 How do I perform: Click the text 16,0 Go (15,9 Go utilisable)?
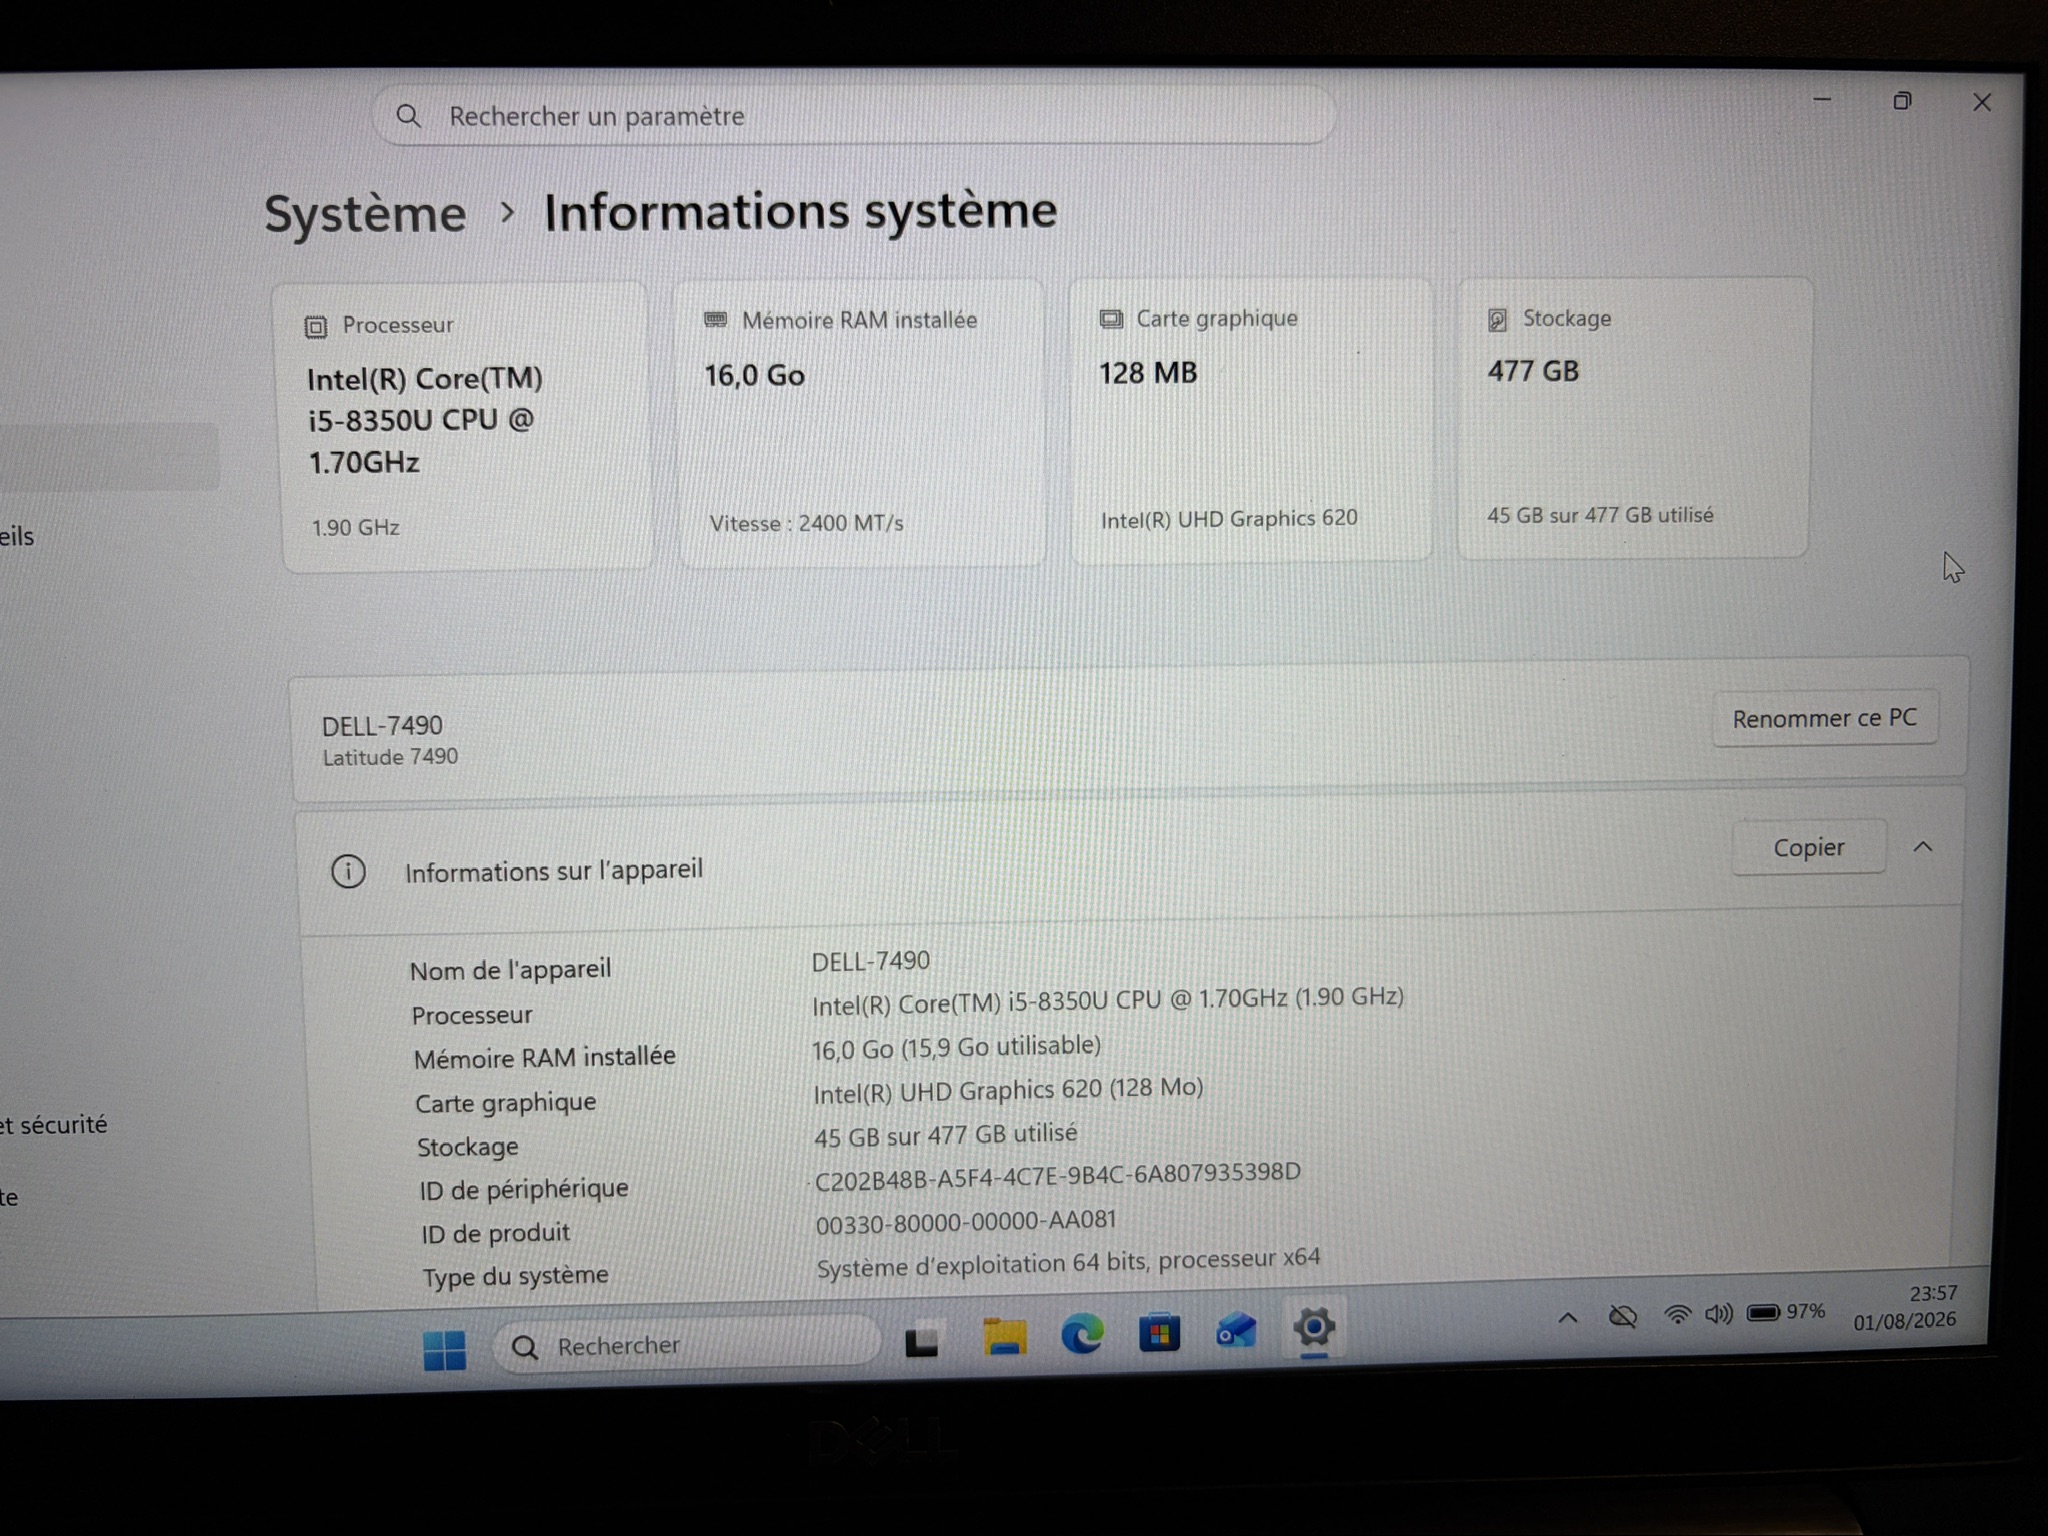[x=956, y=1047]
